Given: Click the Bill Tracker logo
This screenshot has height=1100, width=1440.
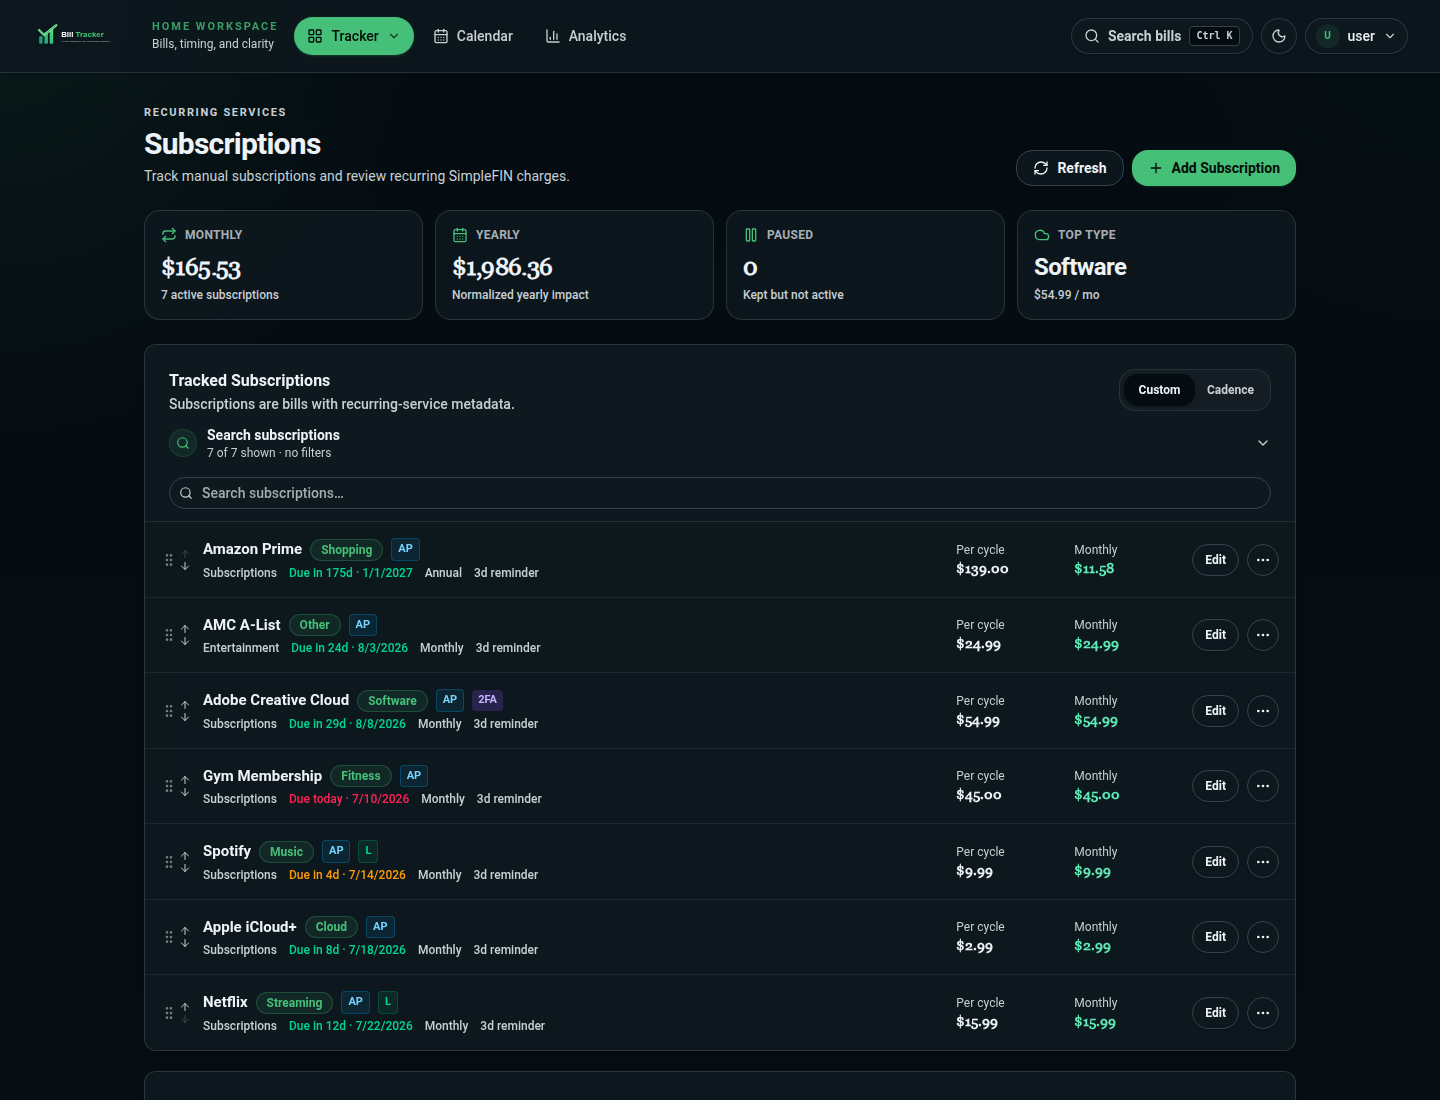Looking at the screenshot, I should pyautogui.click(x=72, y=35).
